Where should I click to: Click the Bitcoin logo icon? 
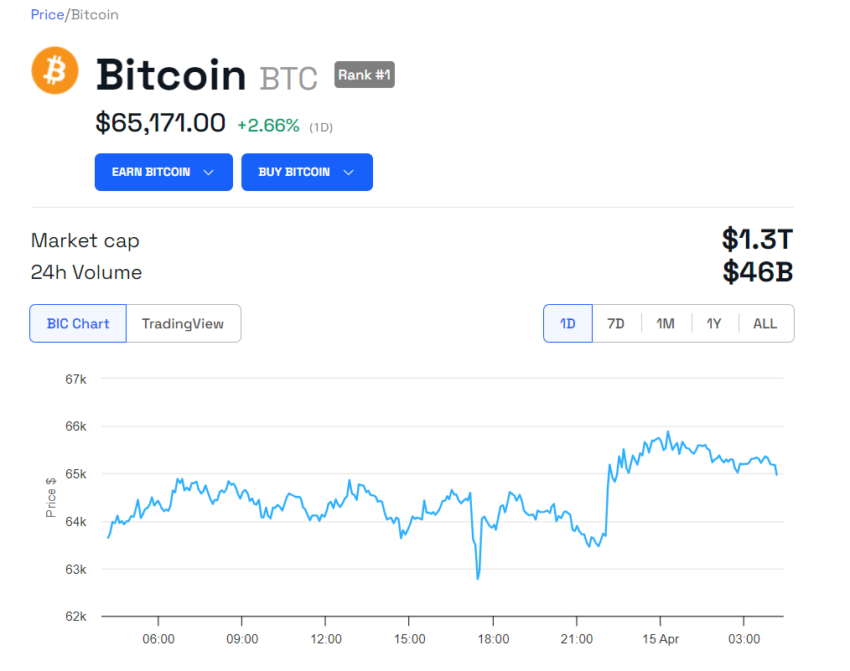[55, 71]
